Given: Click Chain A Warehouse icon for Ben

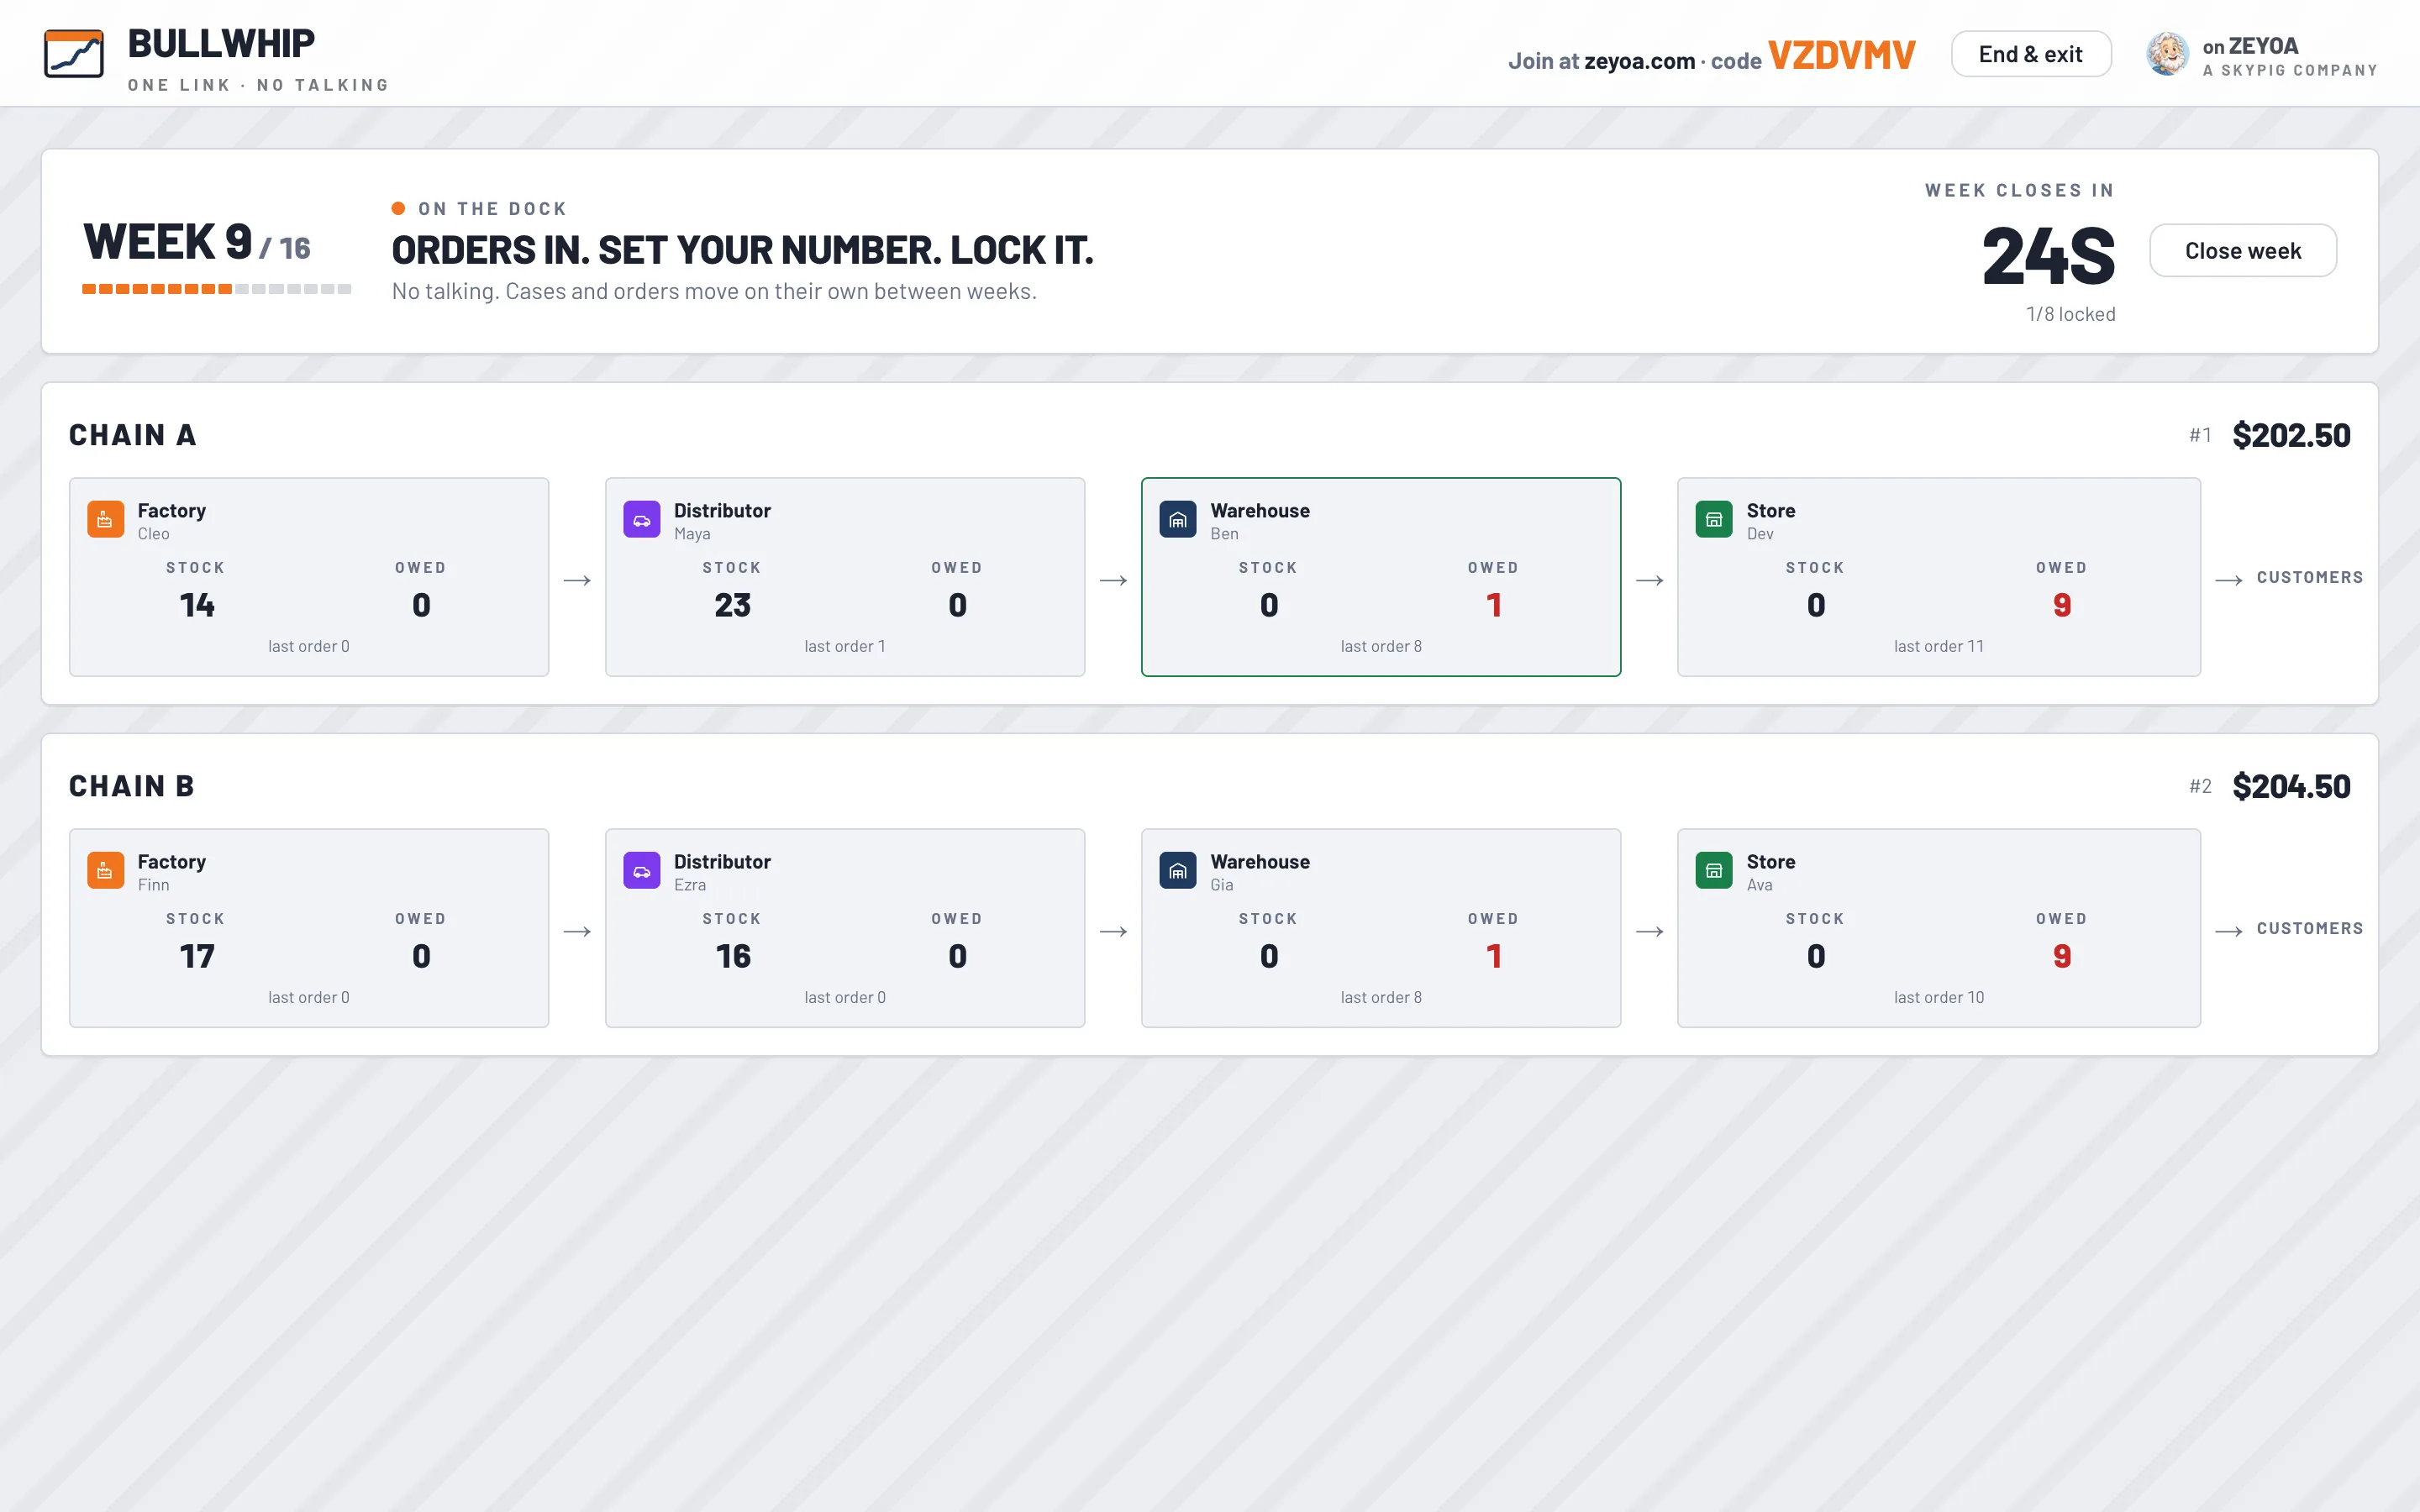Looking at the screenshot, I should coord(1178,519).
